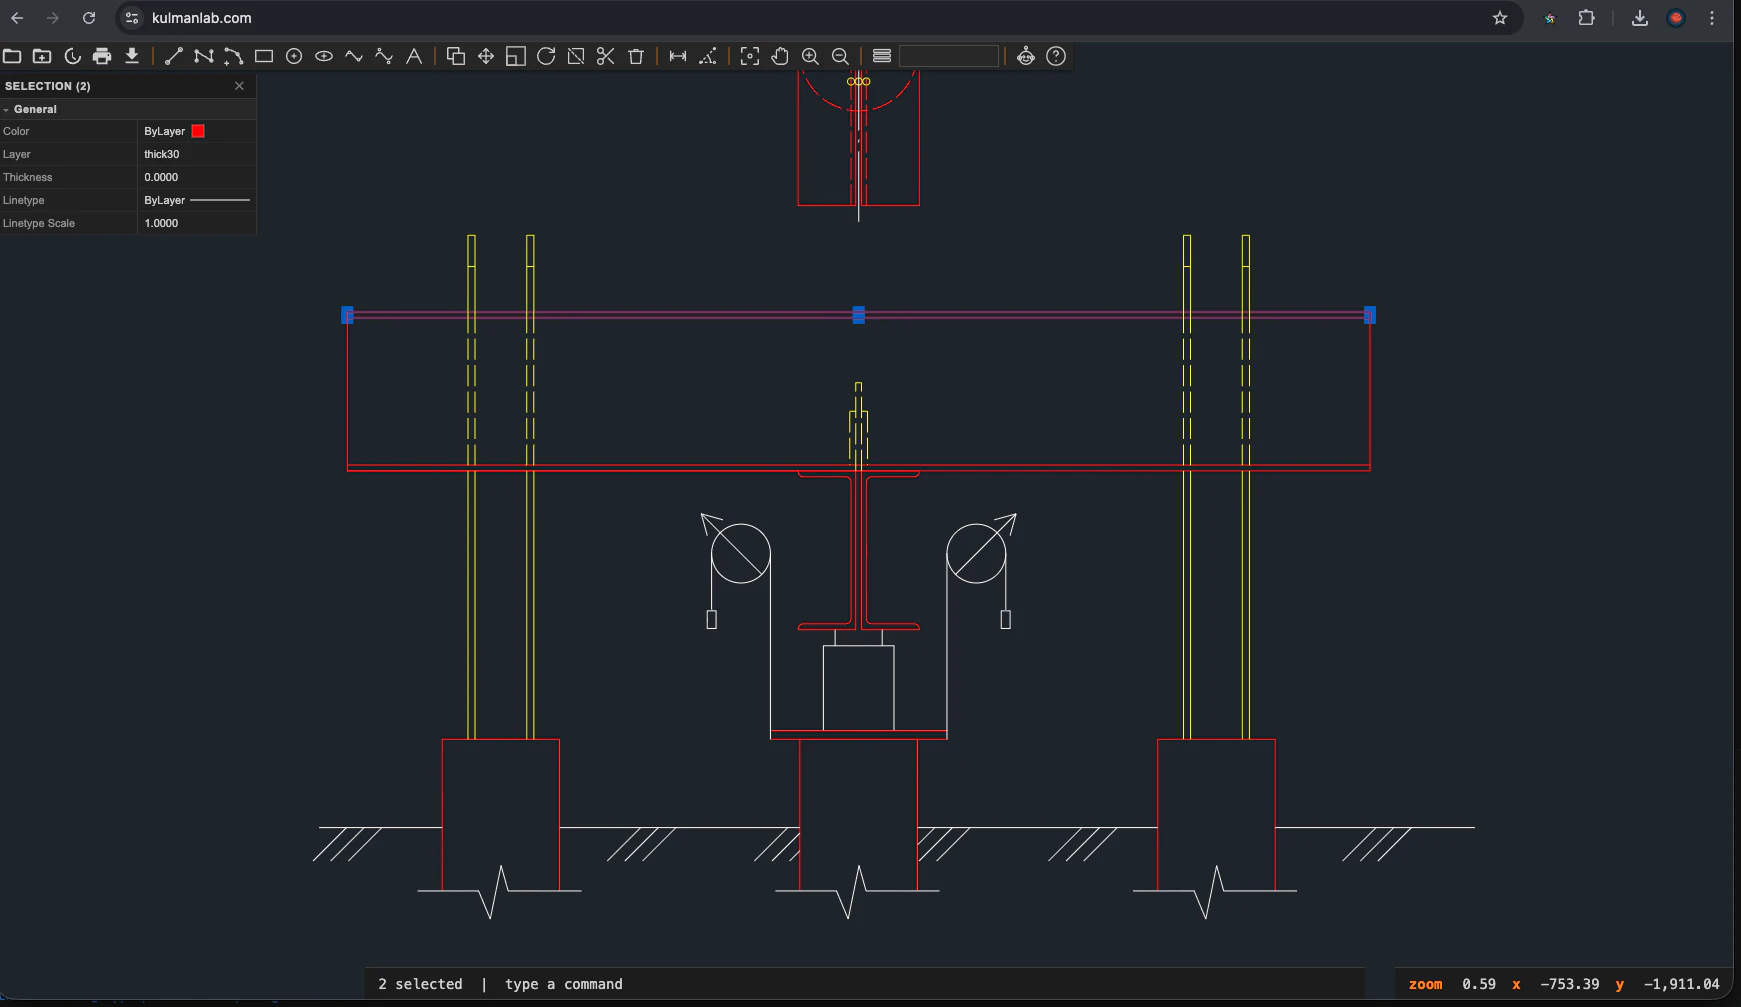Open the Help menu icon
Screen dimensions: 1741x1007
(x=1057, y=56)
